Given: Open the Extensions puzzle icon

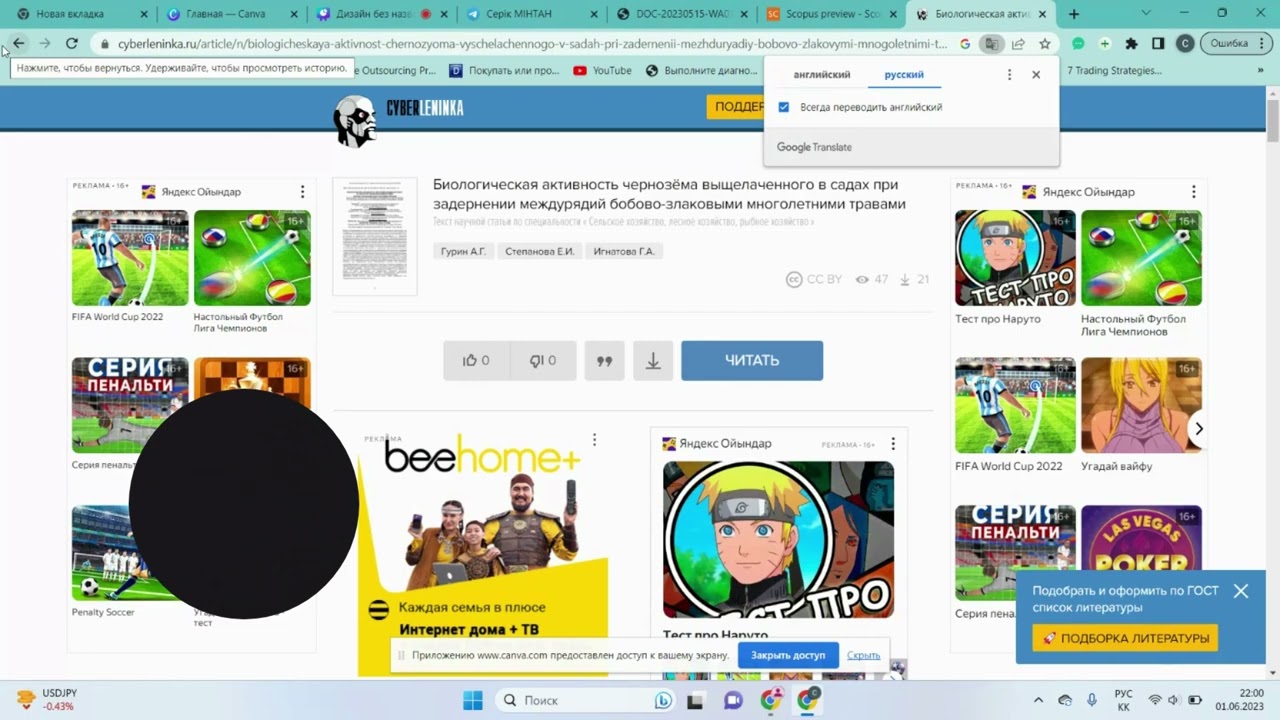Looking at the screenshot, I should (x=1131, y=44).
